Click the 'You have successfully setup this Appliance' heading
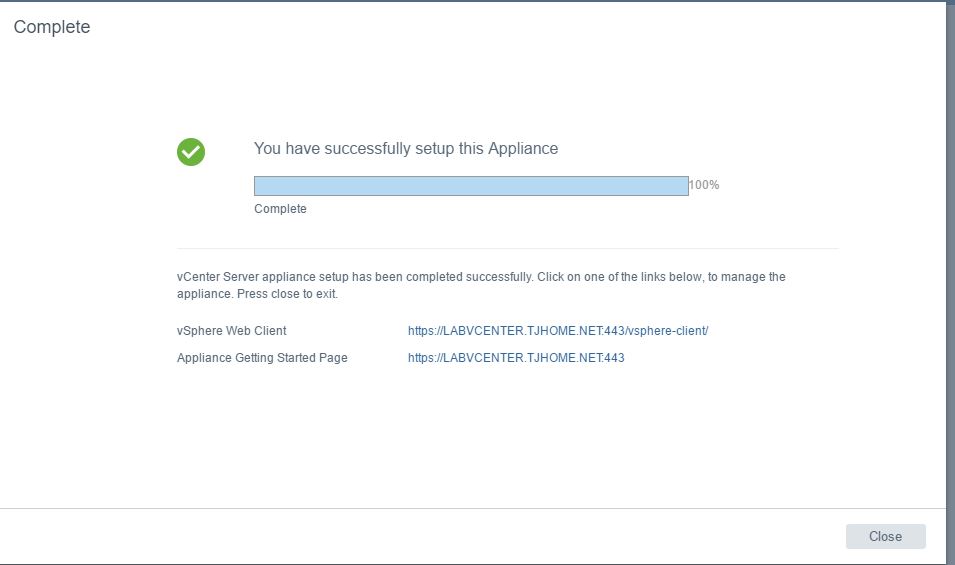Image resolution: width=955 pixels, height=565 pixels. click(x=406, y=149)
